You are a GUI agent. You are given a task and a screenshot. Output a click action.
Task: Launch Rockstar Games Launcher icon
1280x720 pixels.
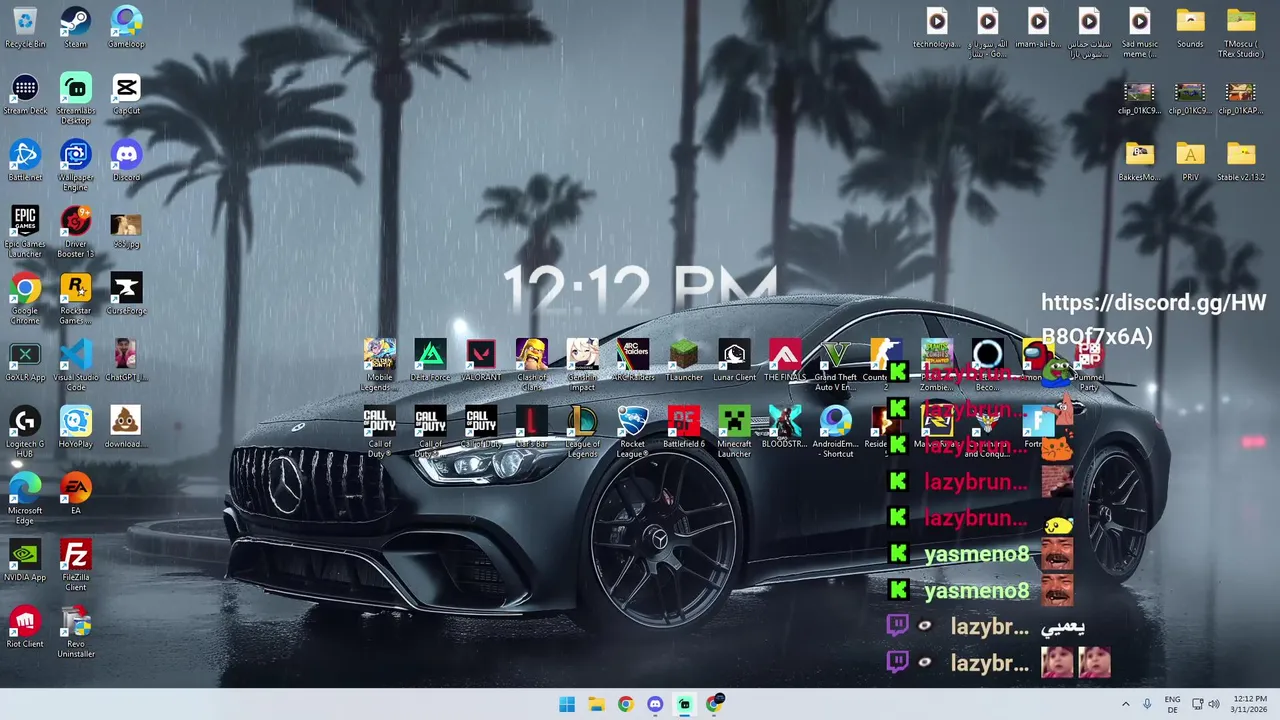click(75, 299)
